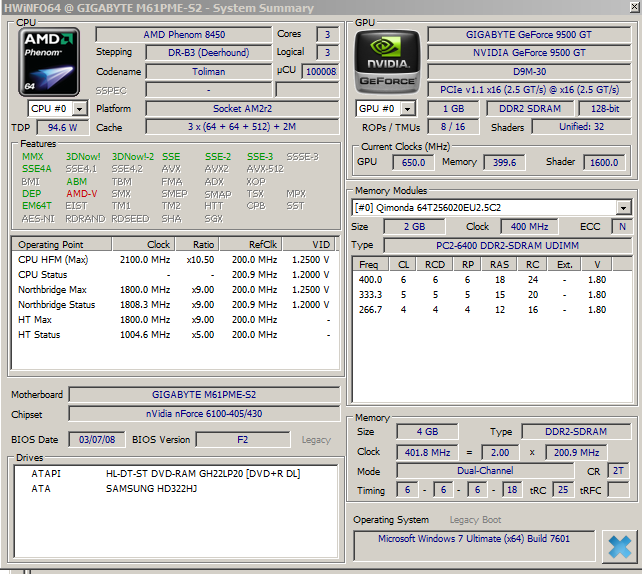Click the ECC value N
The width and height of the screenshot is (642, 574).
[622, 226]
